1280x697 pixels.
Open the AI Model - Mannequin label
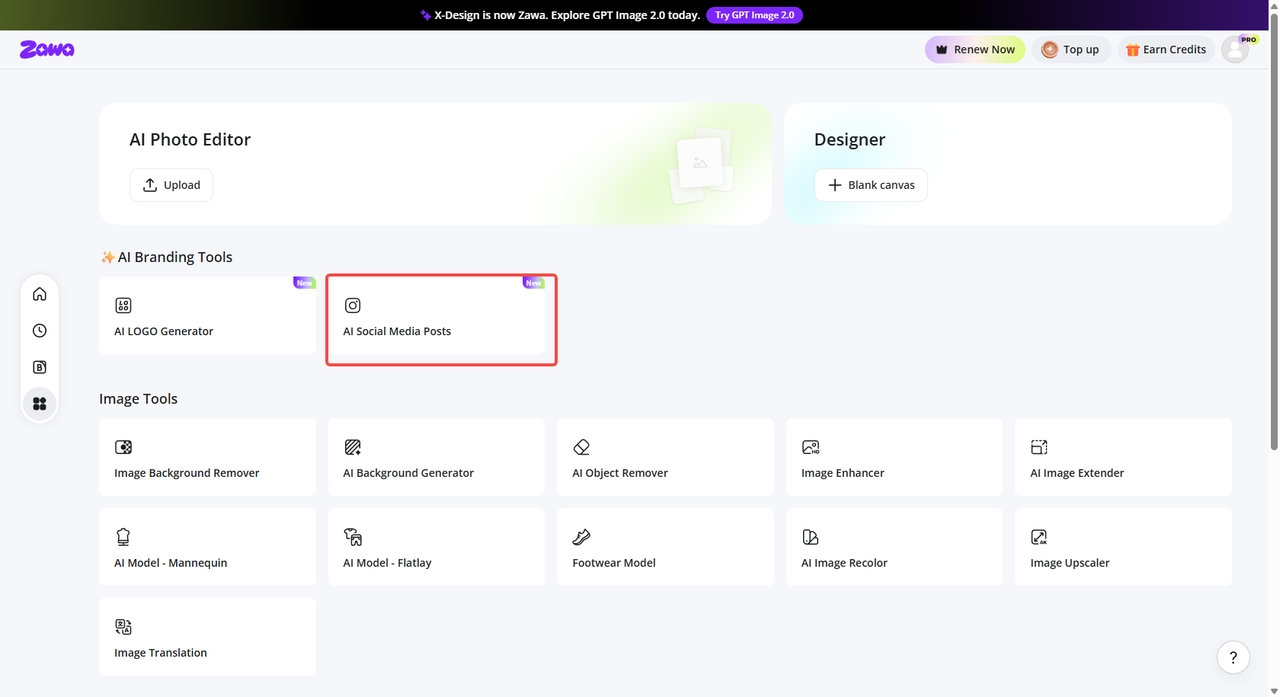pyautogui.click(x=171, y=563)
